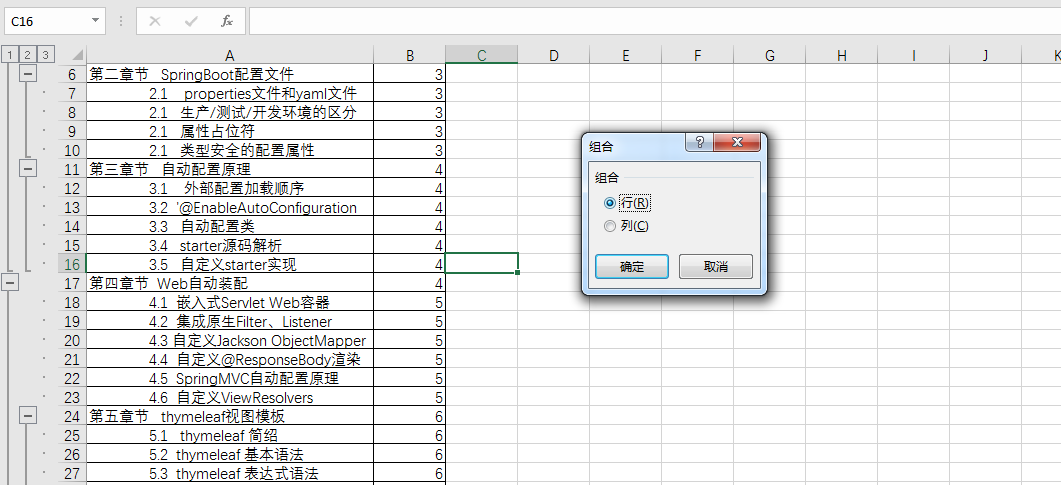Image resolution: width=1061 pixels, height=485 pixels.
Task: Cancel grouping with the 取消 button
Action: [x=716, y=267]
